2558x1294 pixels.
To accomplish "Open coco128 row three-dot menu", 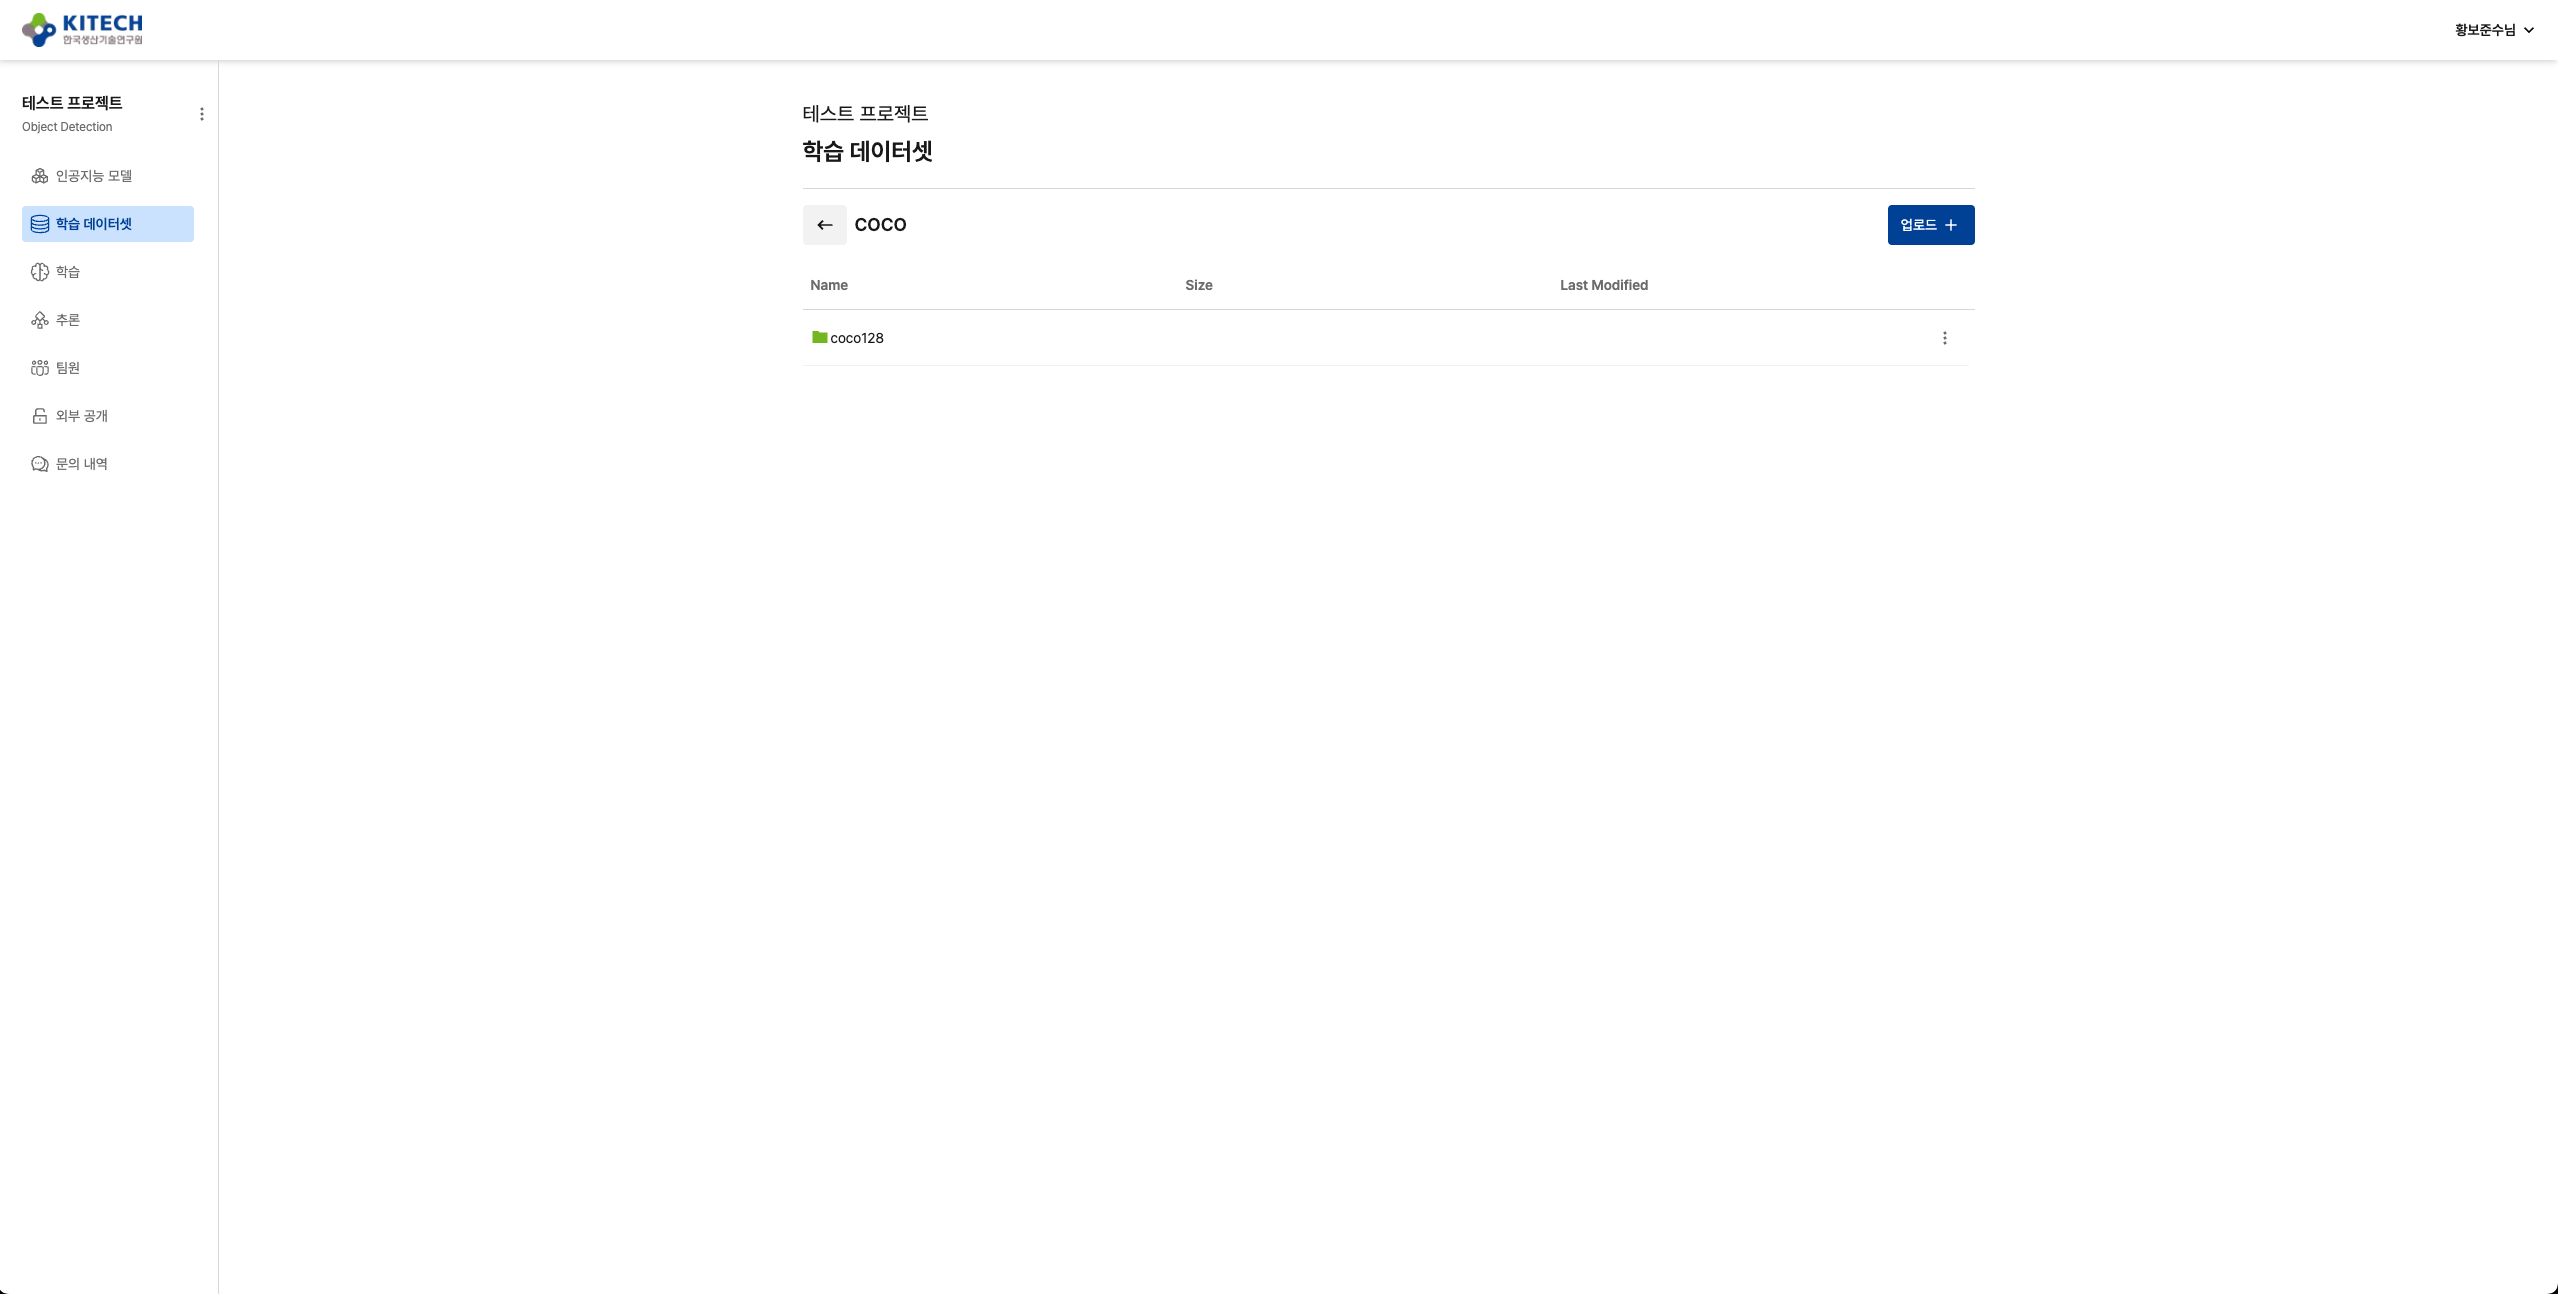I will [x=1944, y=338].
